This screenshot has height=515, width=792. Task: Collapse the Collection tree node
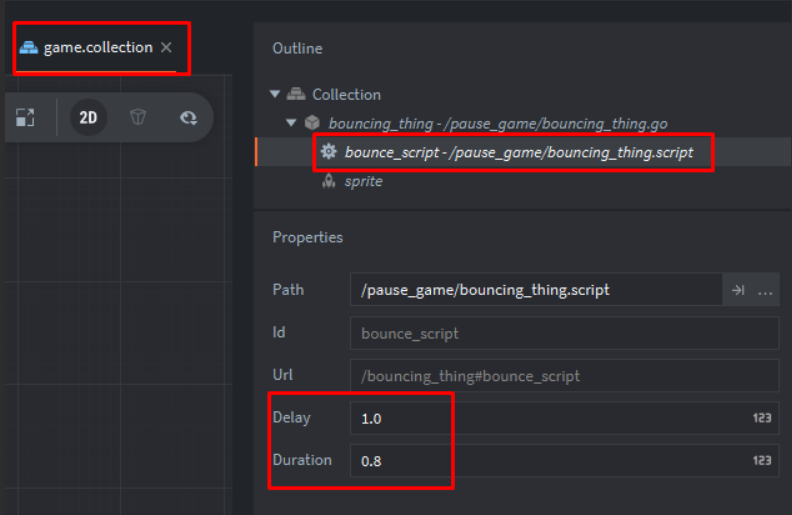click(275, 94)
